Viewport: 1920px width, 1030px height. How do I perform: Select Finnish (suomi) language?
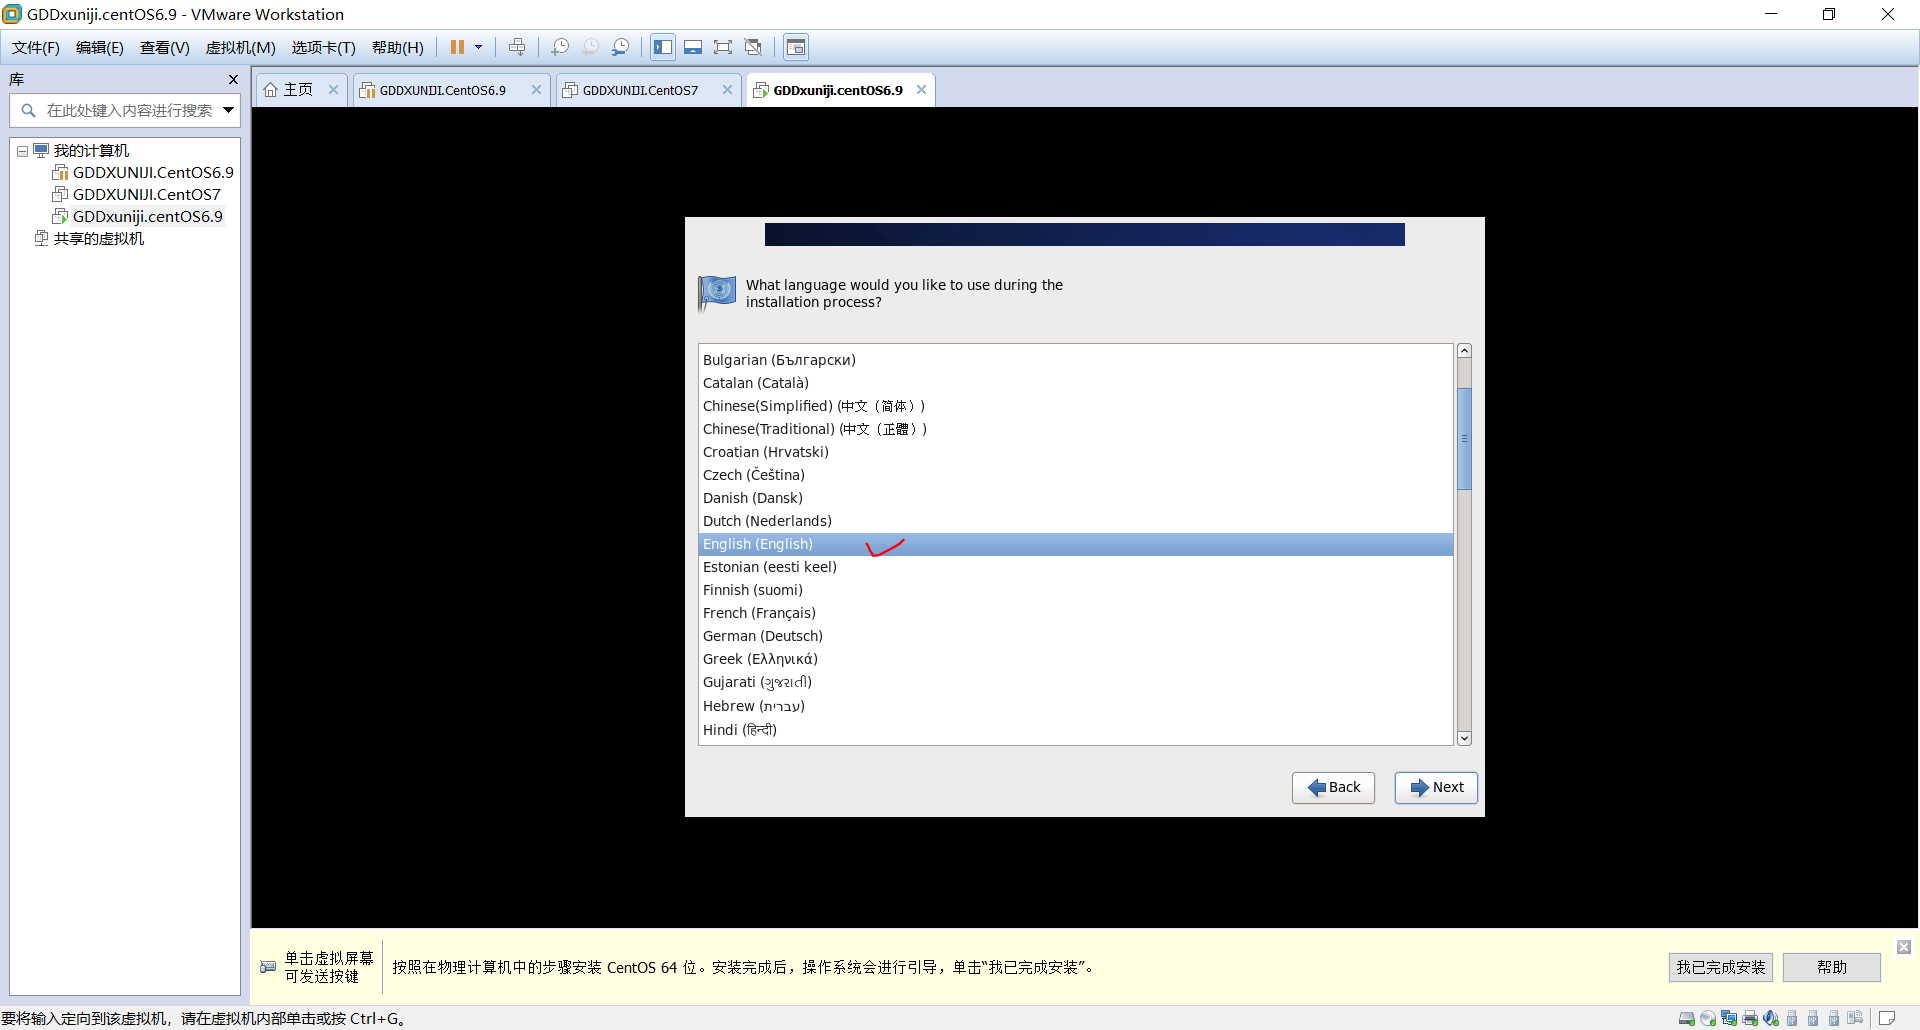(x=1076, y=590)
